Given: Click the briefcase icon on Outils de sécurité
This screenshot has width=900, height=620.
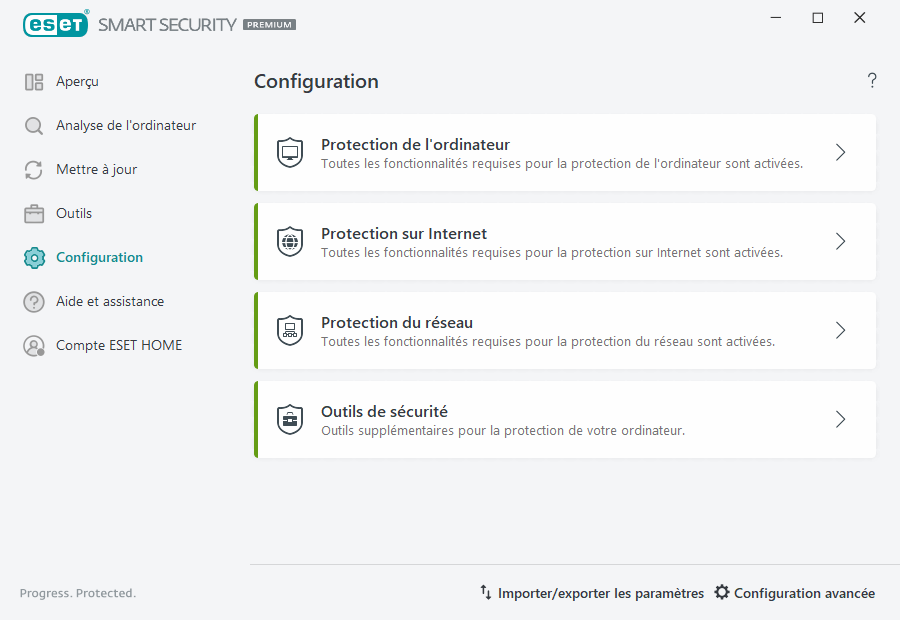Looking at the screenshot, I should pos(290,419).
